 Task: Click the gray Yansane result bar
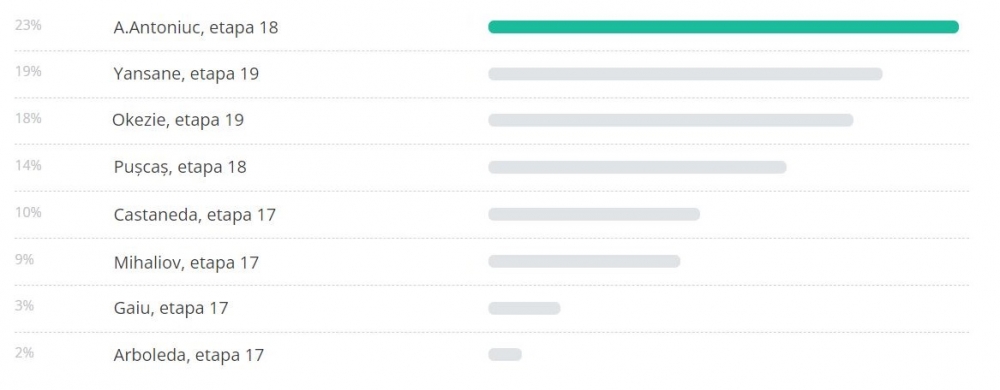click(686, 74)
